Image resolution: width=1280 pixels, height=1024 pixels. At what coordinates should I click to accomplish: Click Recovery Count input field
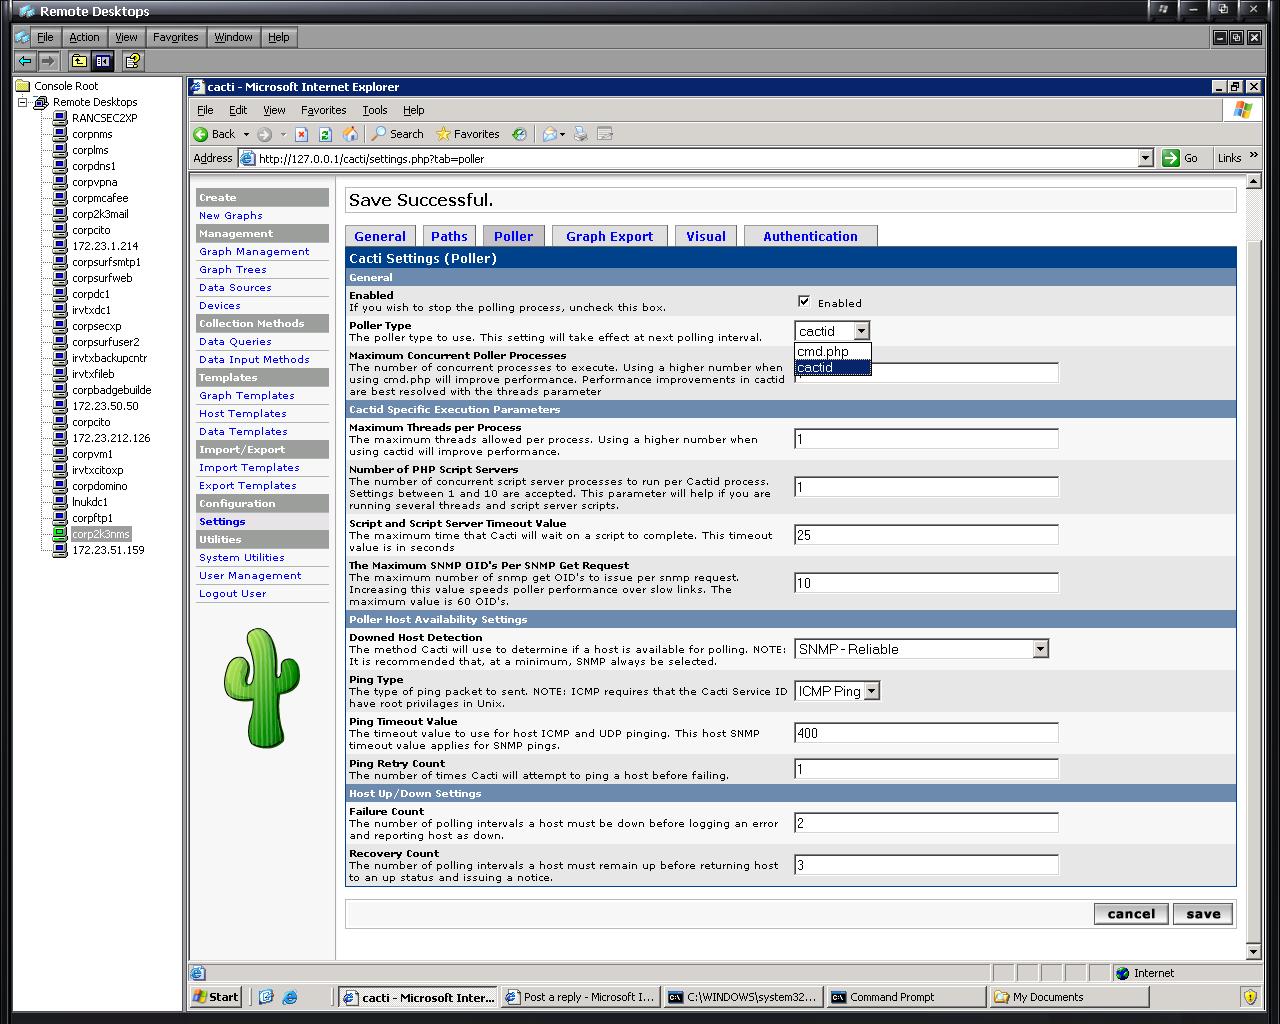tap(926, 865)
